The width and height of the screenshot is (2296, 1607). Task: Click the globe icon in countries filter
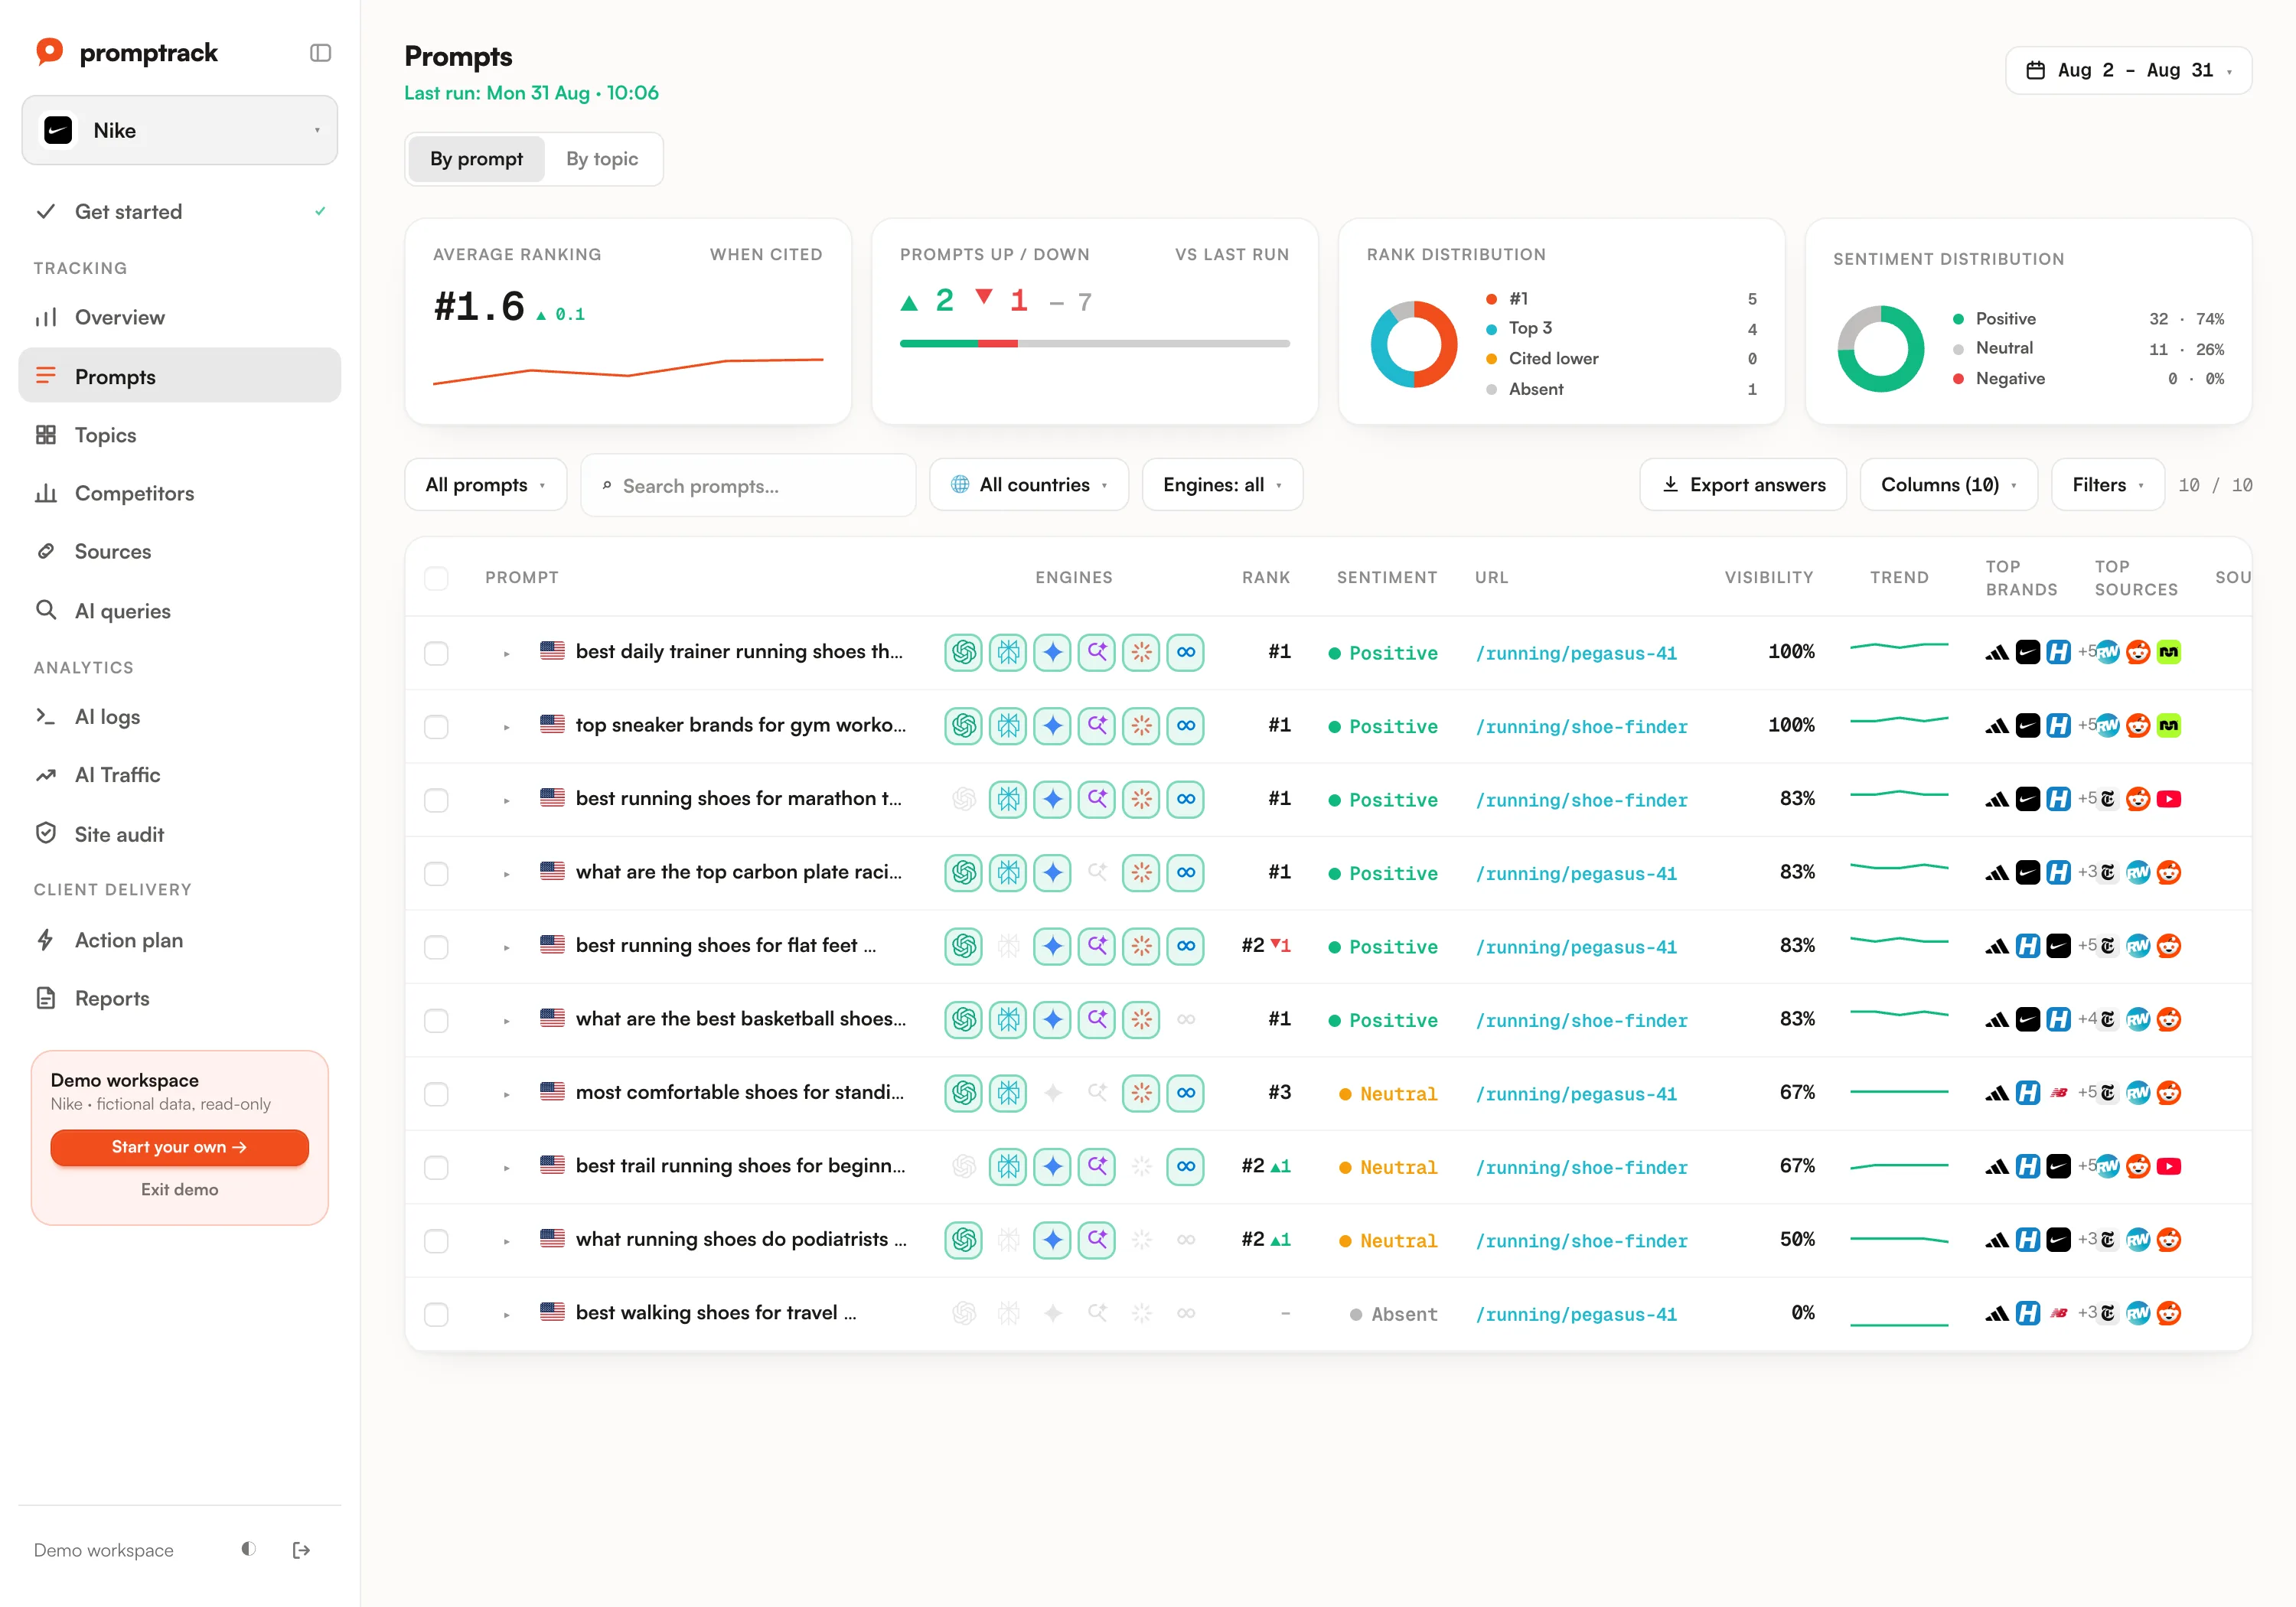(960, 485)
